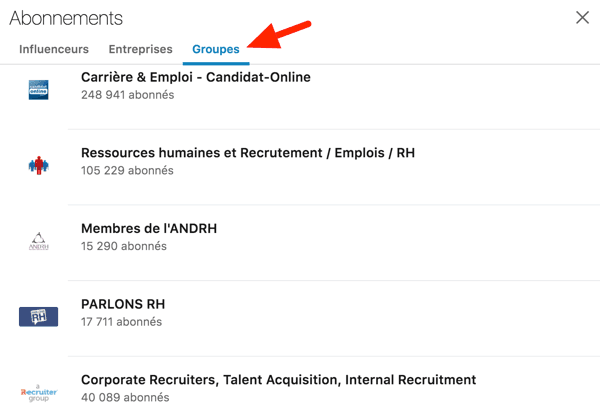Click the 15 290 abonnés count
Viewport: 600px width, 409px height.
pyautogui.click(x=124, y=247)
